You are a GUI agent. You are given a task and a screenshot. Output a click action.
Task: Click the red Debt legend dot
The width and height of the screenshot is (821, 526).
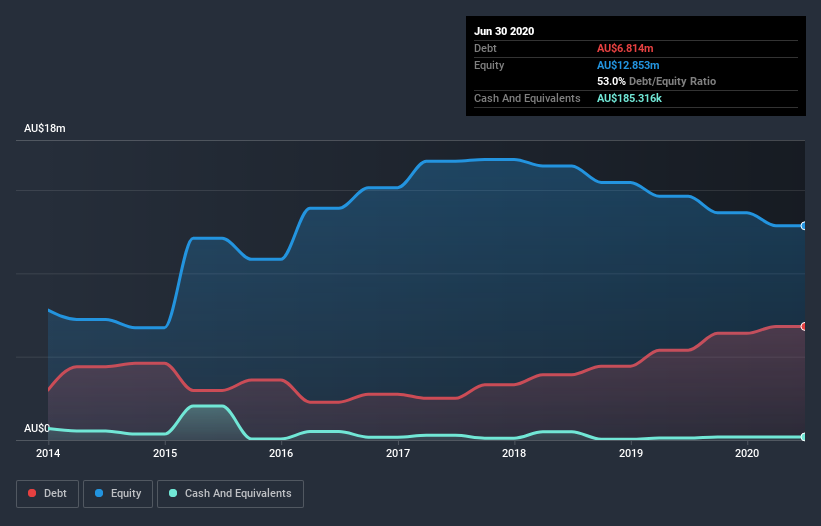32,493
